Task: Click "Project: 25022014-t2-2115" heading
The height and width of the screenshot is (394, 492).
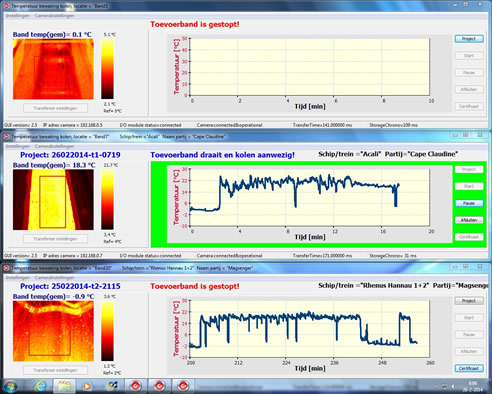Action: pos(70,286)
